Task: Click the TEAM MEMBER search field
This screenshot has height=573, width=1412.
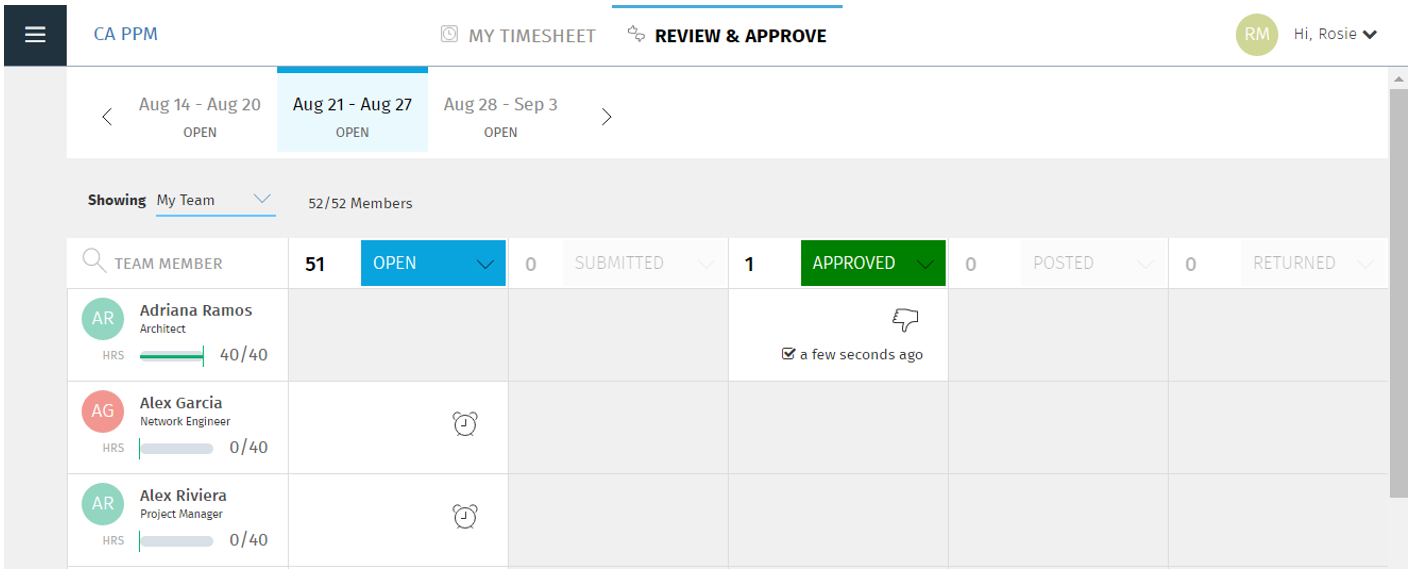Action: point(178,263)
